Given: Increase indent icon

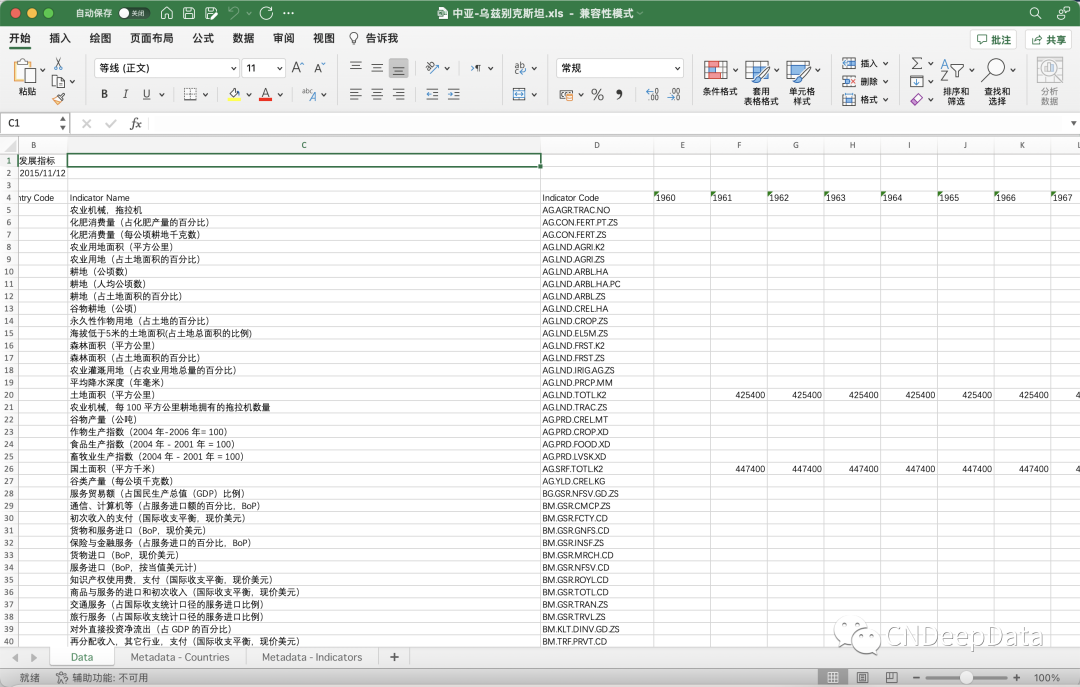Looking at the screenshot, I should tap(453, 94).
